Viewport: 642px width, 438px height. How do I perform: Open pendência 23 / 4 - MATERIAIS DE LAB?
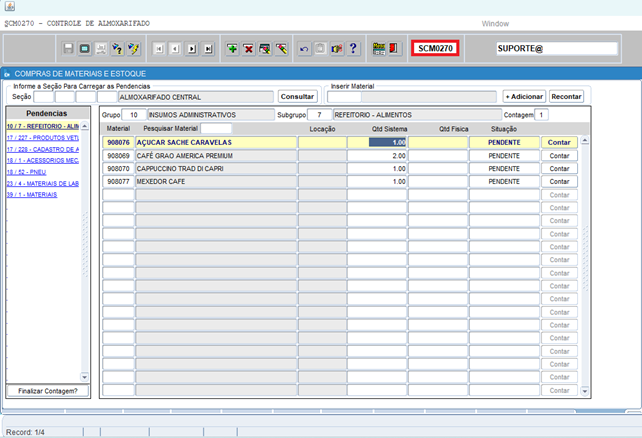(x=43, y=183)
